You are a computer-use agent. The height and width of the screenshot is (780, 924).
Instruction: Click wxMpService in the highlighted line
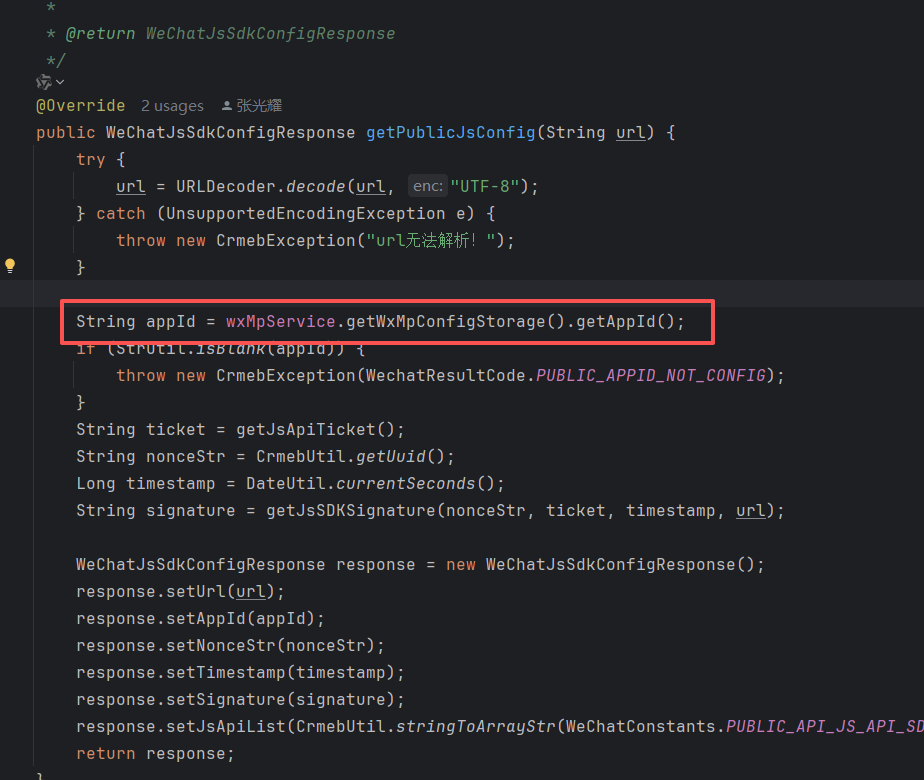coord(281,321)
